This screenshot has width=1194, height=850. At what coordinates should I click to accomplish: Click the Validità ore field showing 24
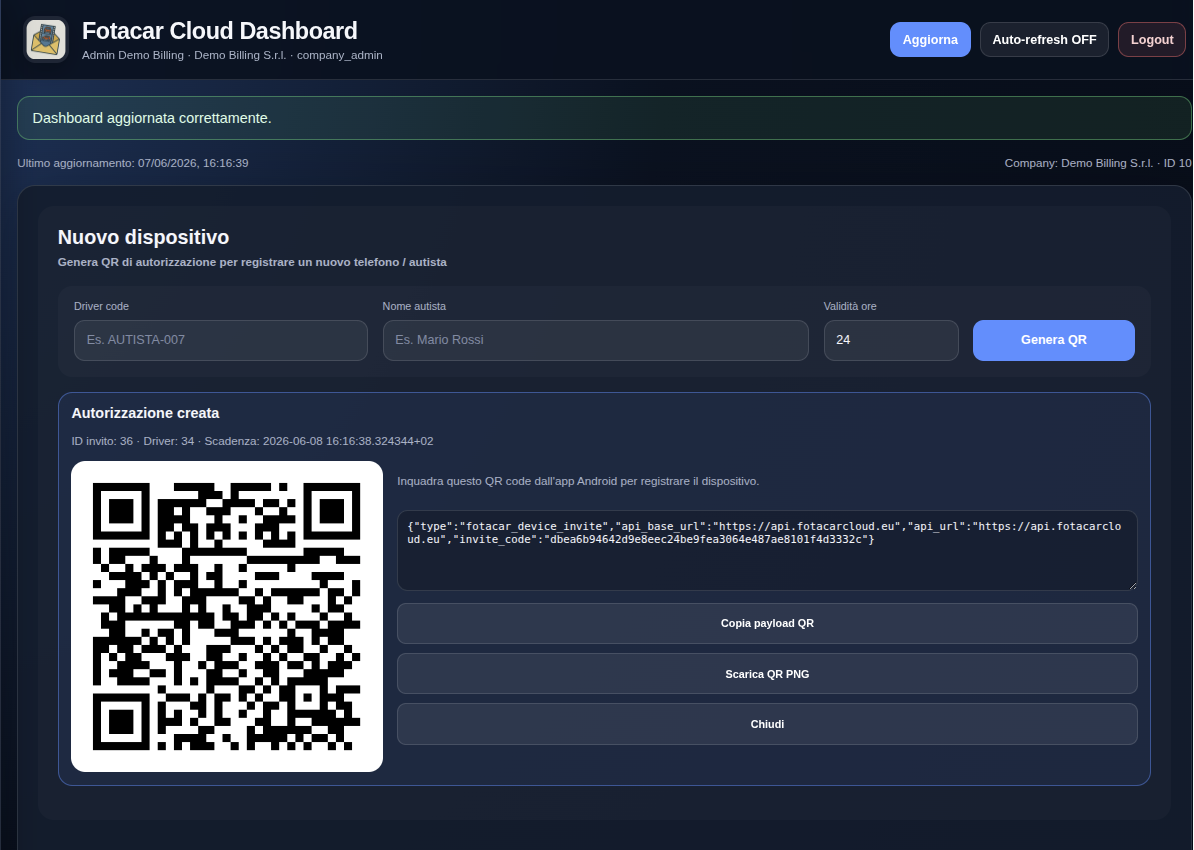coord(891,340)
